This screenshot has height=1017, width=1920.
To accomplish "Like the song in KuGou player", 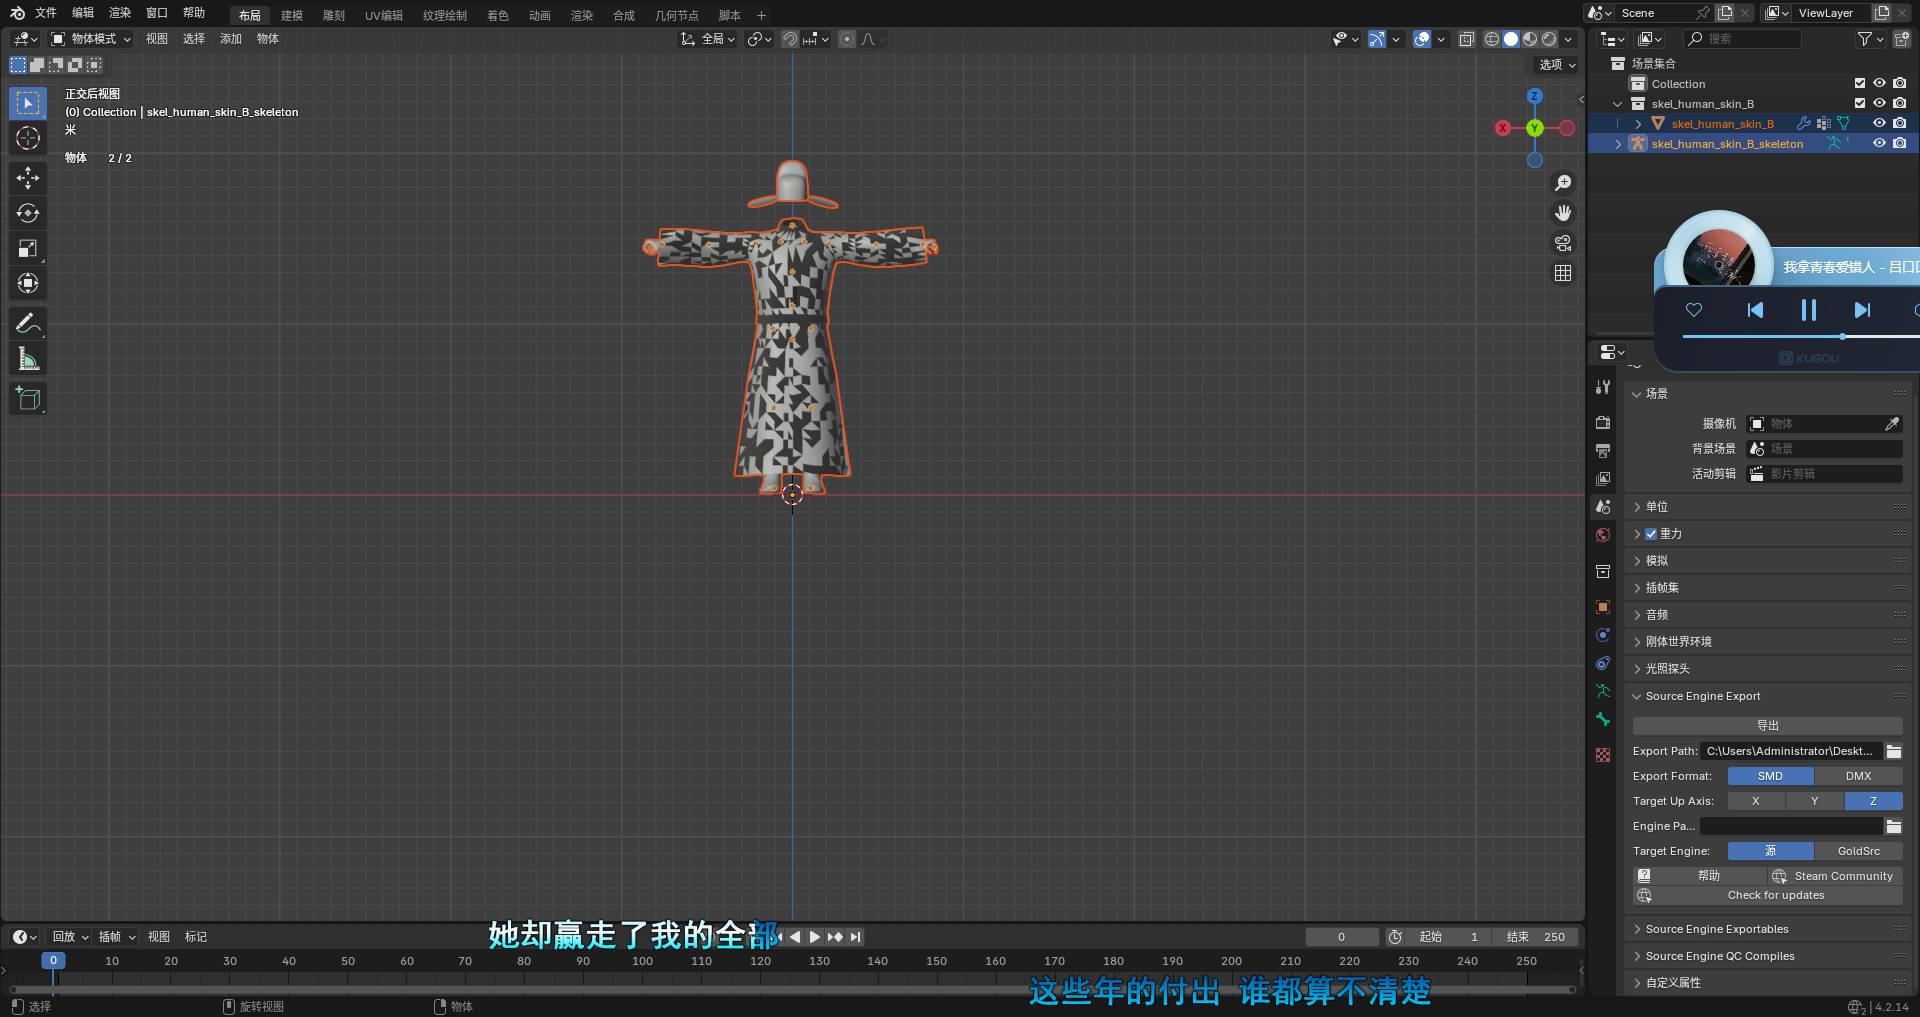I will 1693,310.
